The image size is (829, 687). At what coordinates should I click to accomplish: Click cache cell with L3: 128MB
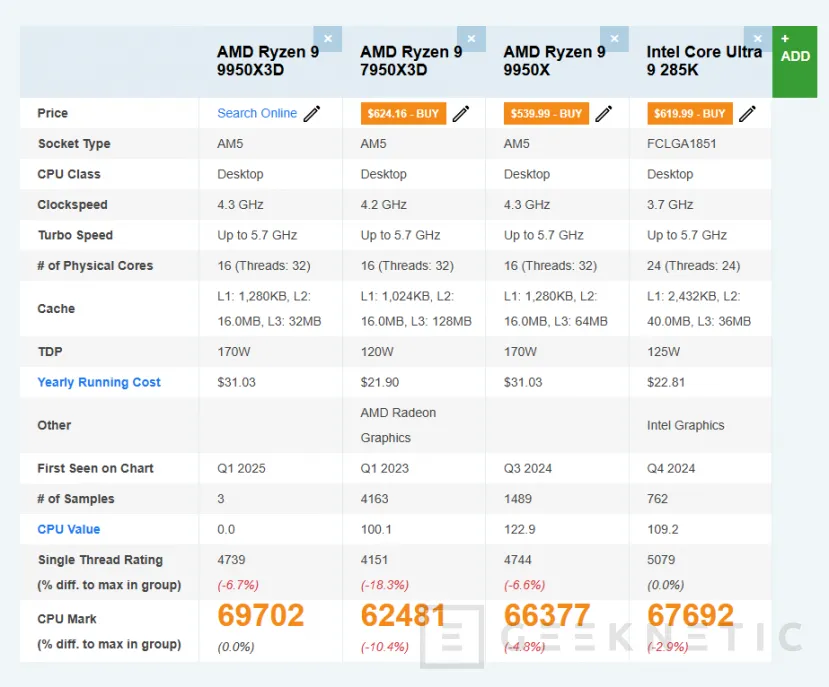416,309
